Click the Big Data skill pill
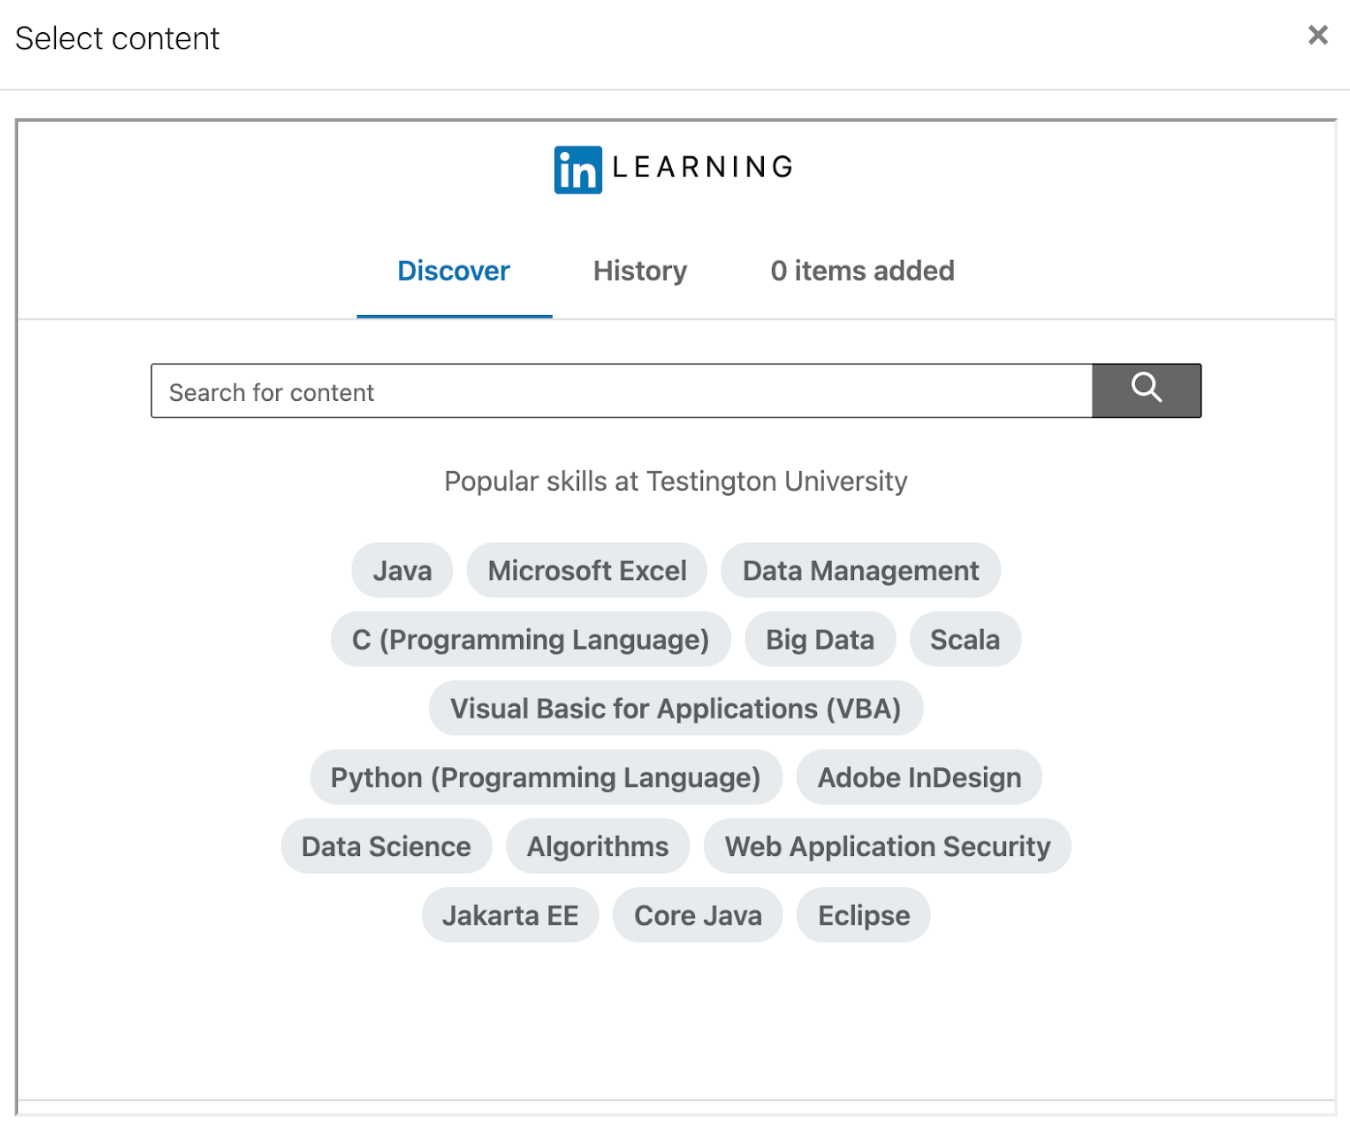1350x1126 pixels. (820, 639)
